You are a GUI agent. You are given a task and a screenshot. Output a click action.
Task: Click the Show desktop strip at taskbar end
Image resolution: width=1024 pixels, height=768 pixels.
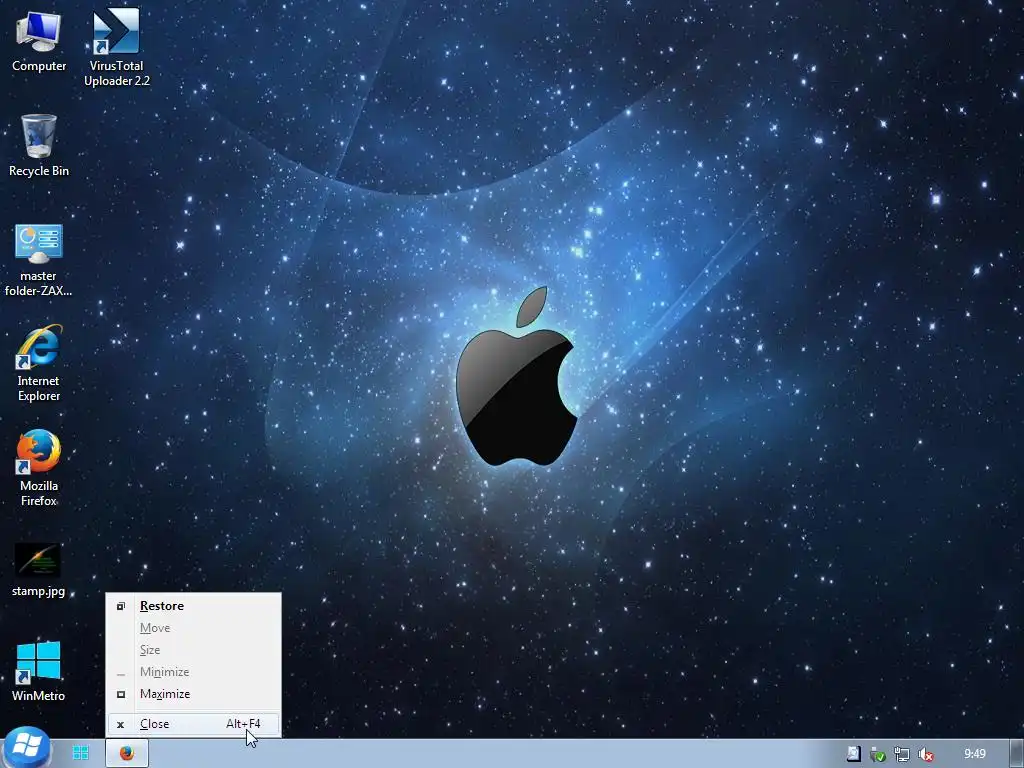point(1016,754)
